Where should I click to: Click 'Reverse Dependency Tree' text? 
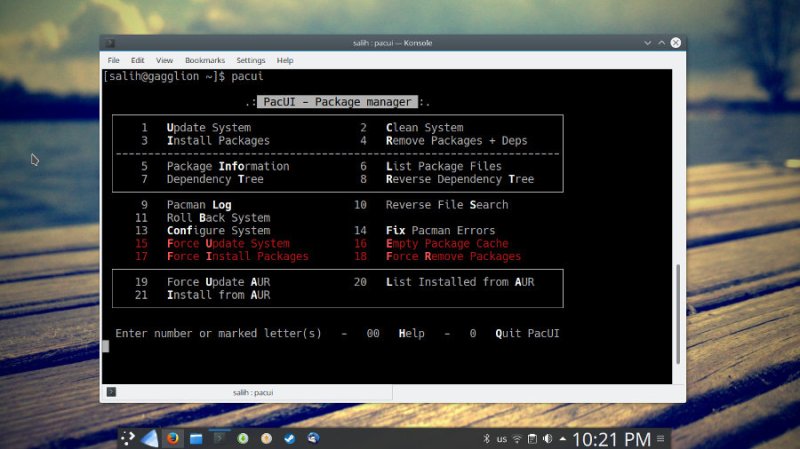(460, 180)
